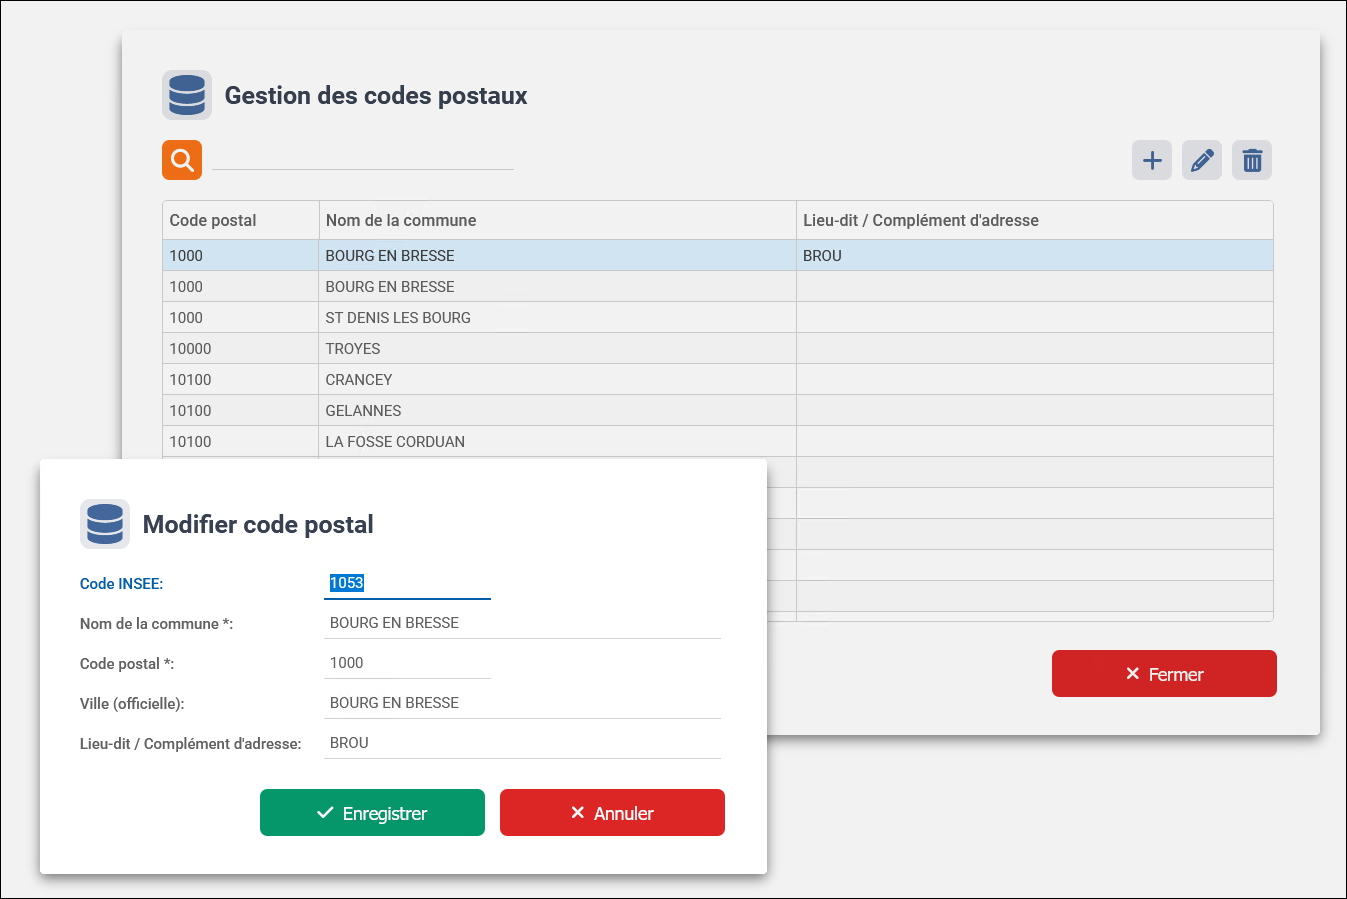Focus the search input field

[x=362, y=162]
